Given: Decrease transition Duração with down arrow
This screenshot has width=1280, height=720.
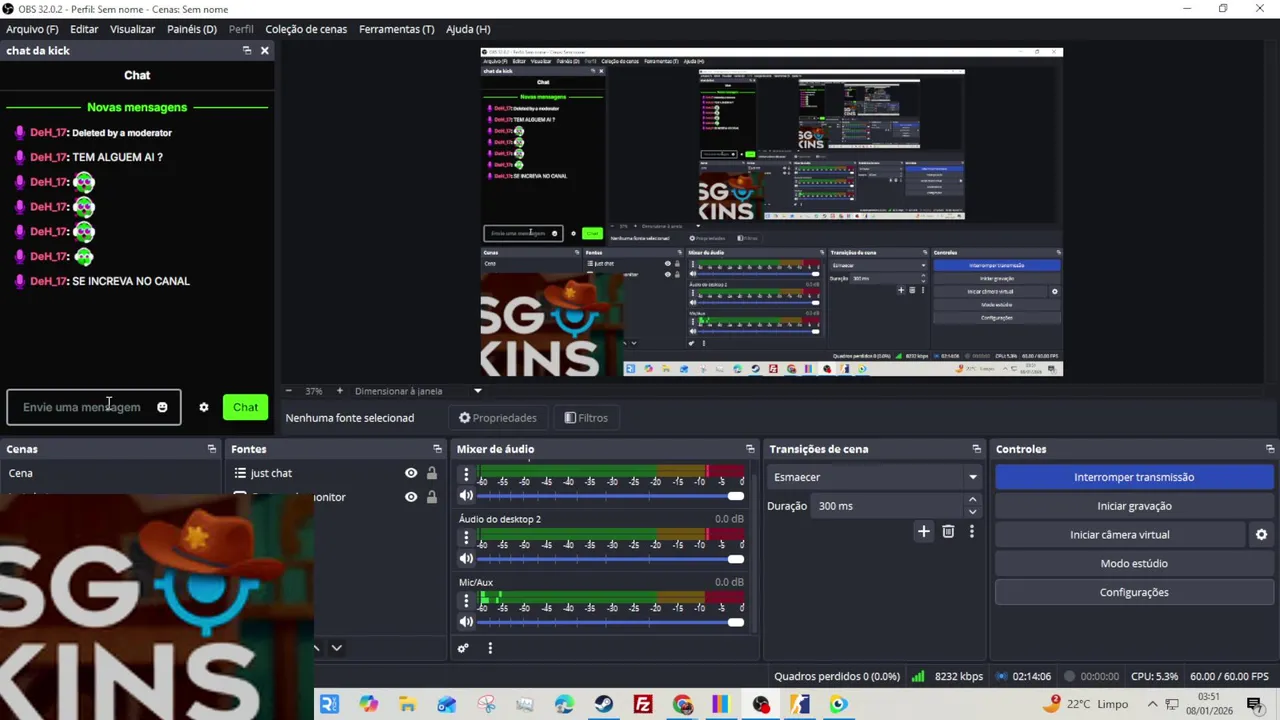Looking at the screenshot, I should (973, 512).
